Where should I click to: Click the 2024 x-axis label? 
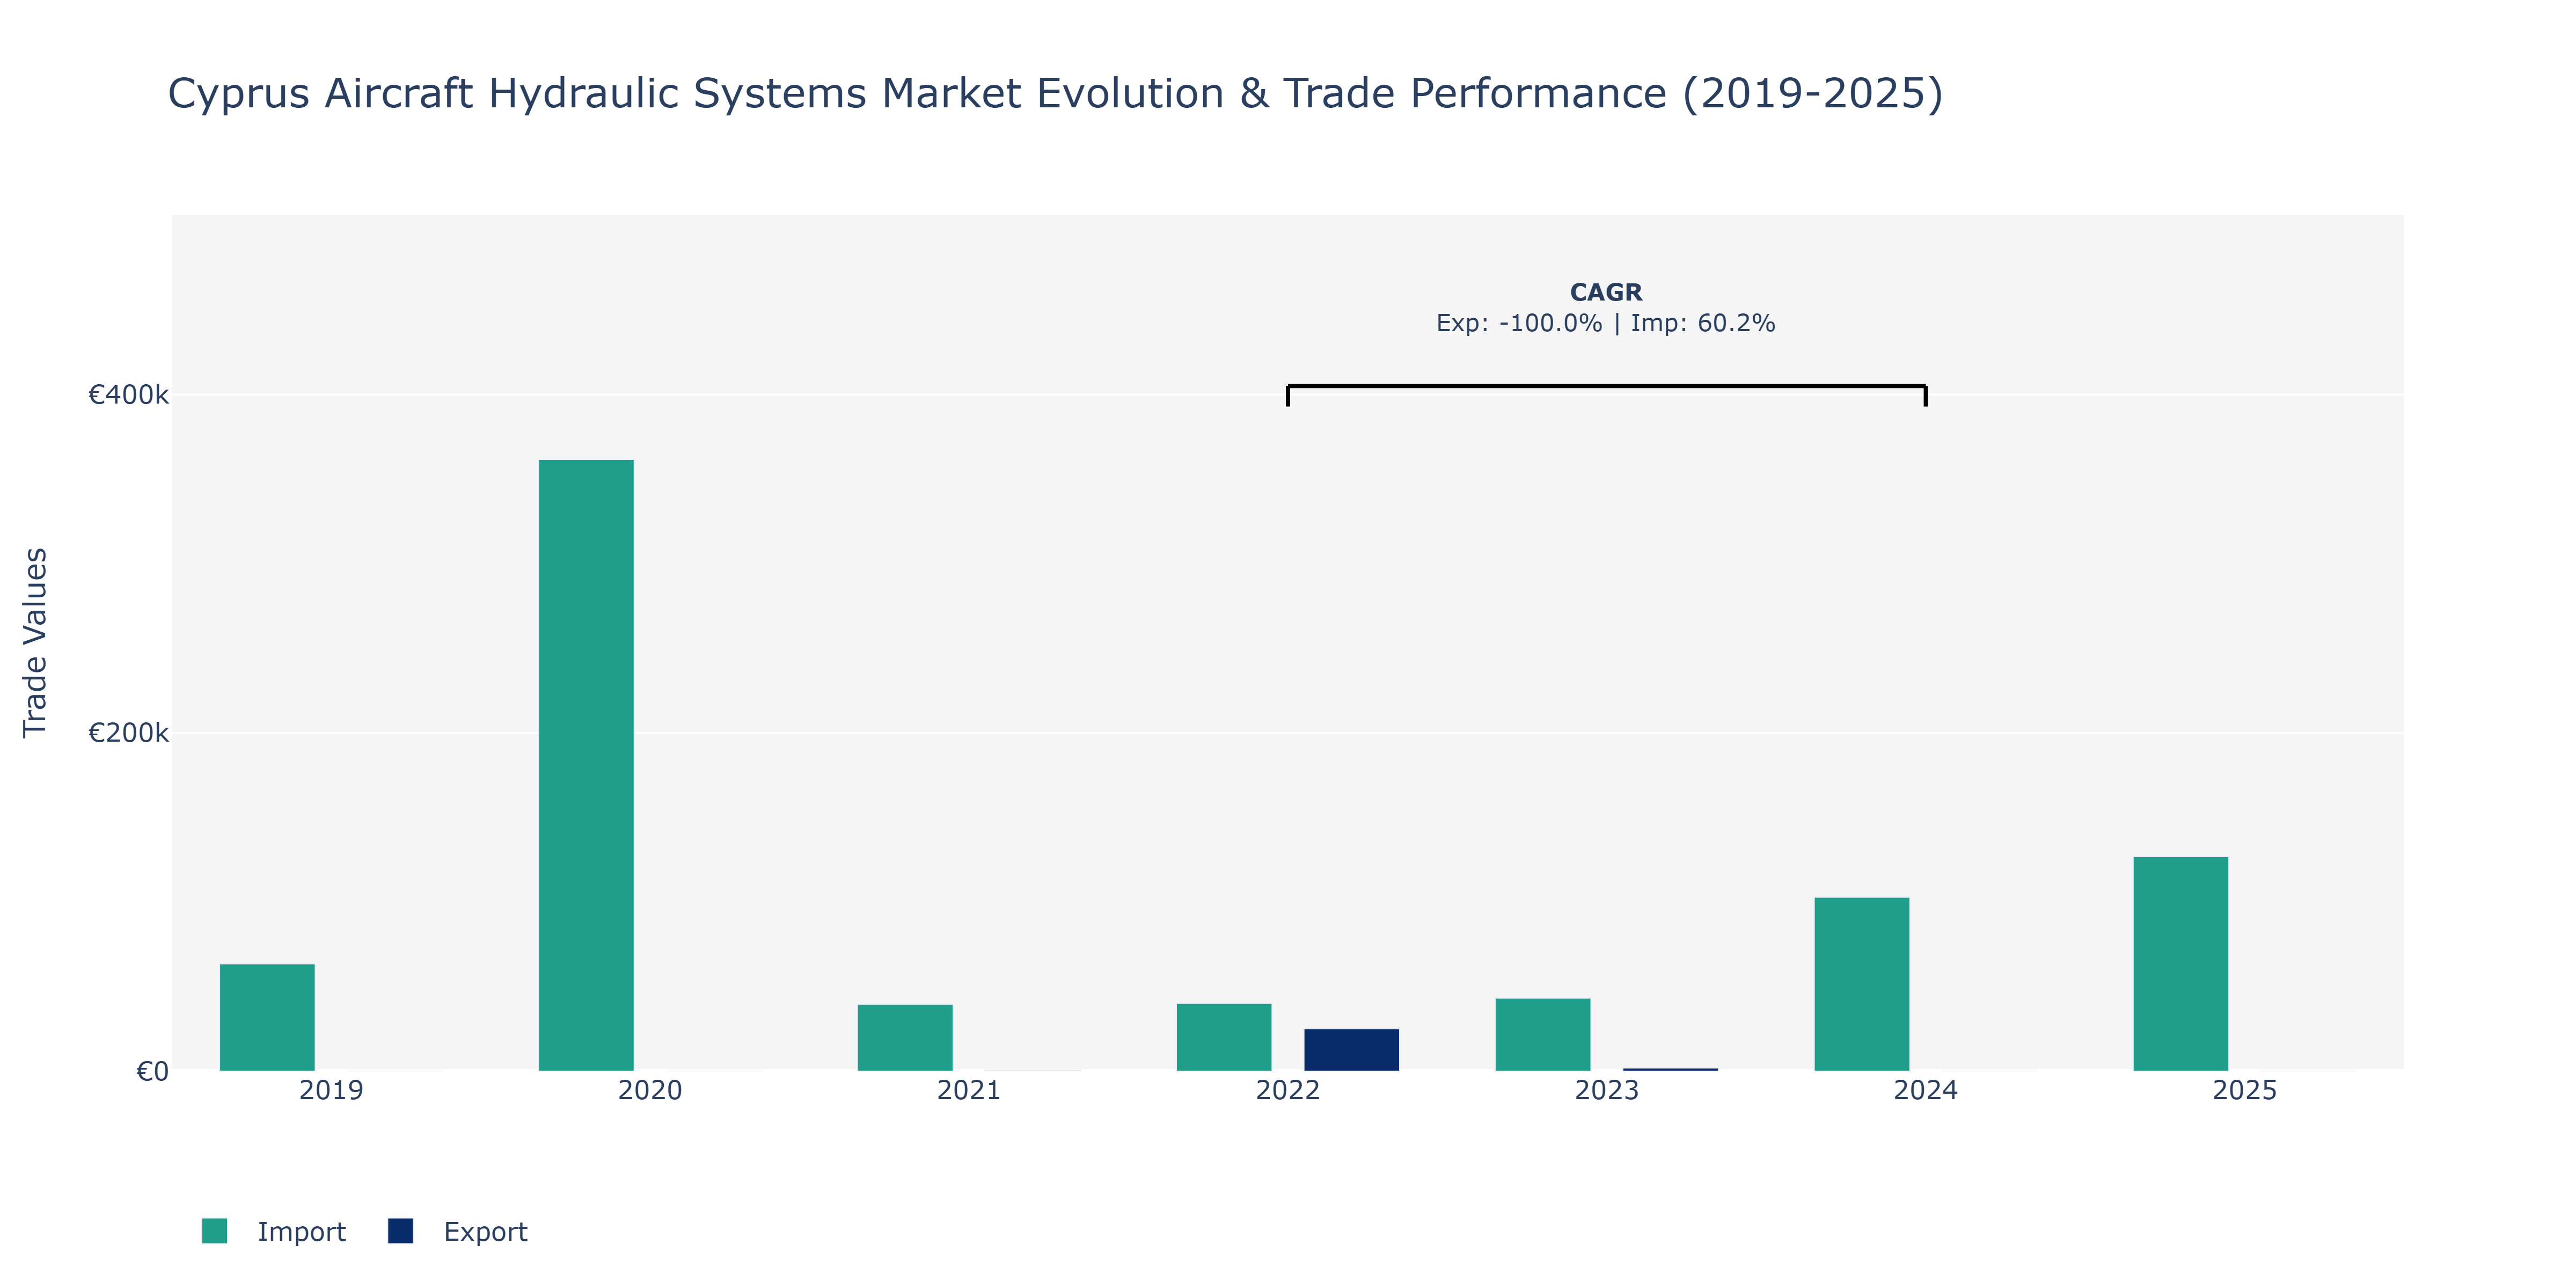(x=1926, y=1090)
